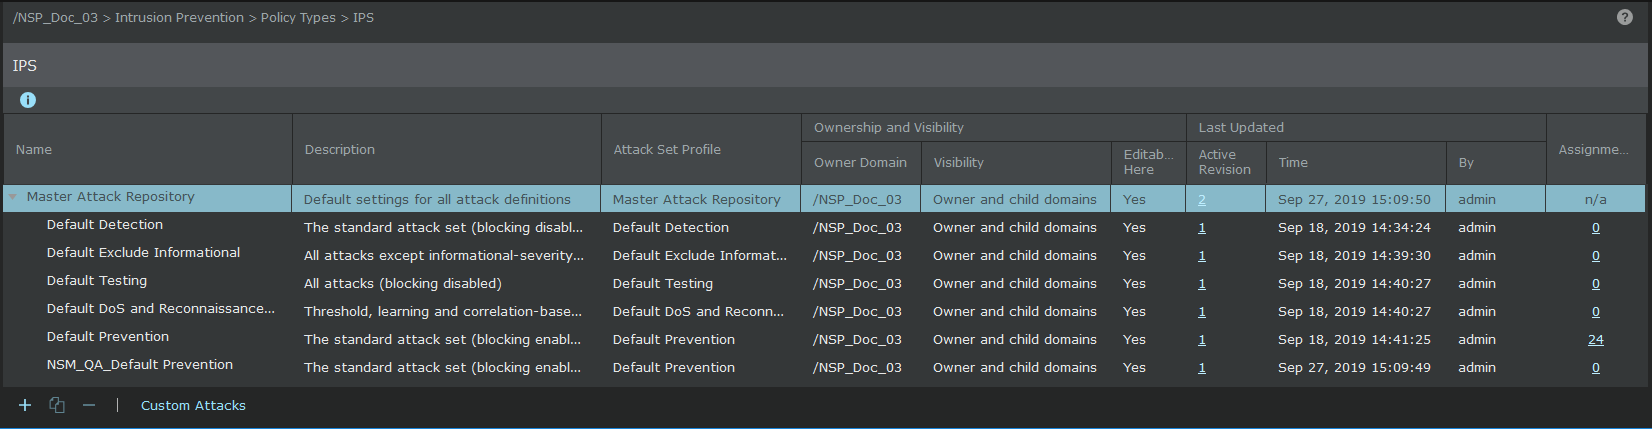Open 0 assignments link for Default DoS row
1652x429 pixels.
1596,311
